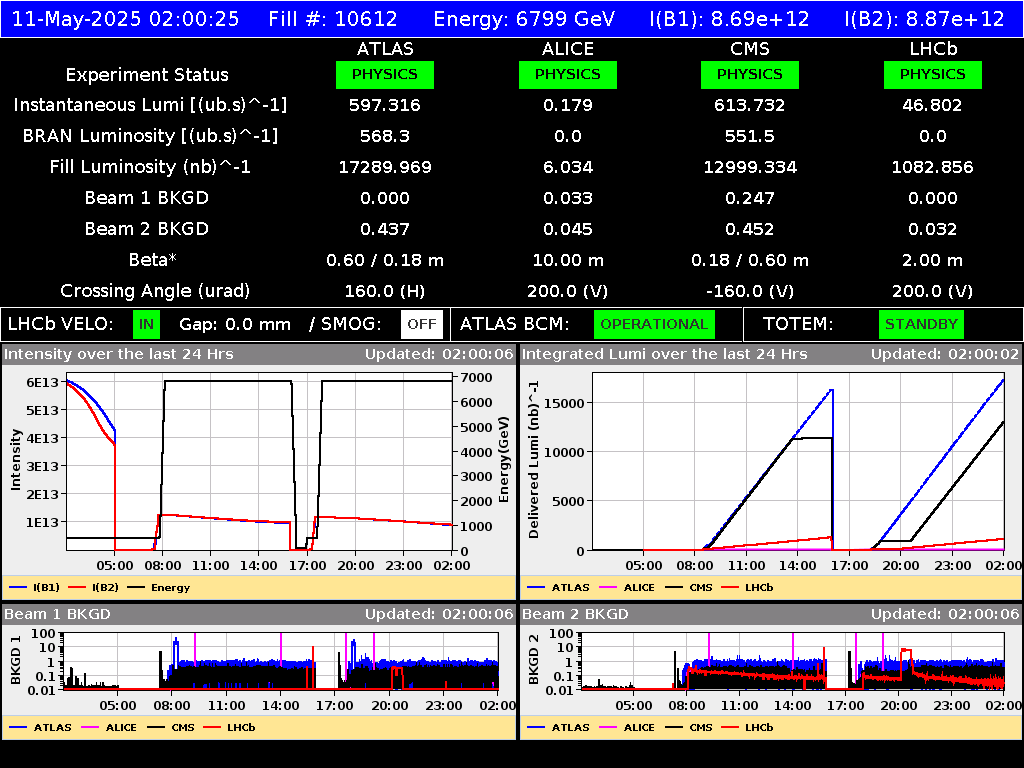Viewport: 1024px width, 768px height.
Task: Select CMS Beam 1 BKGD value 0.247
Action: pos(750,198)
